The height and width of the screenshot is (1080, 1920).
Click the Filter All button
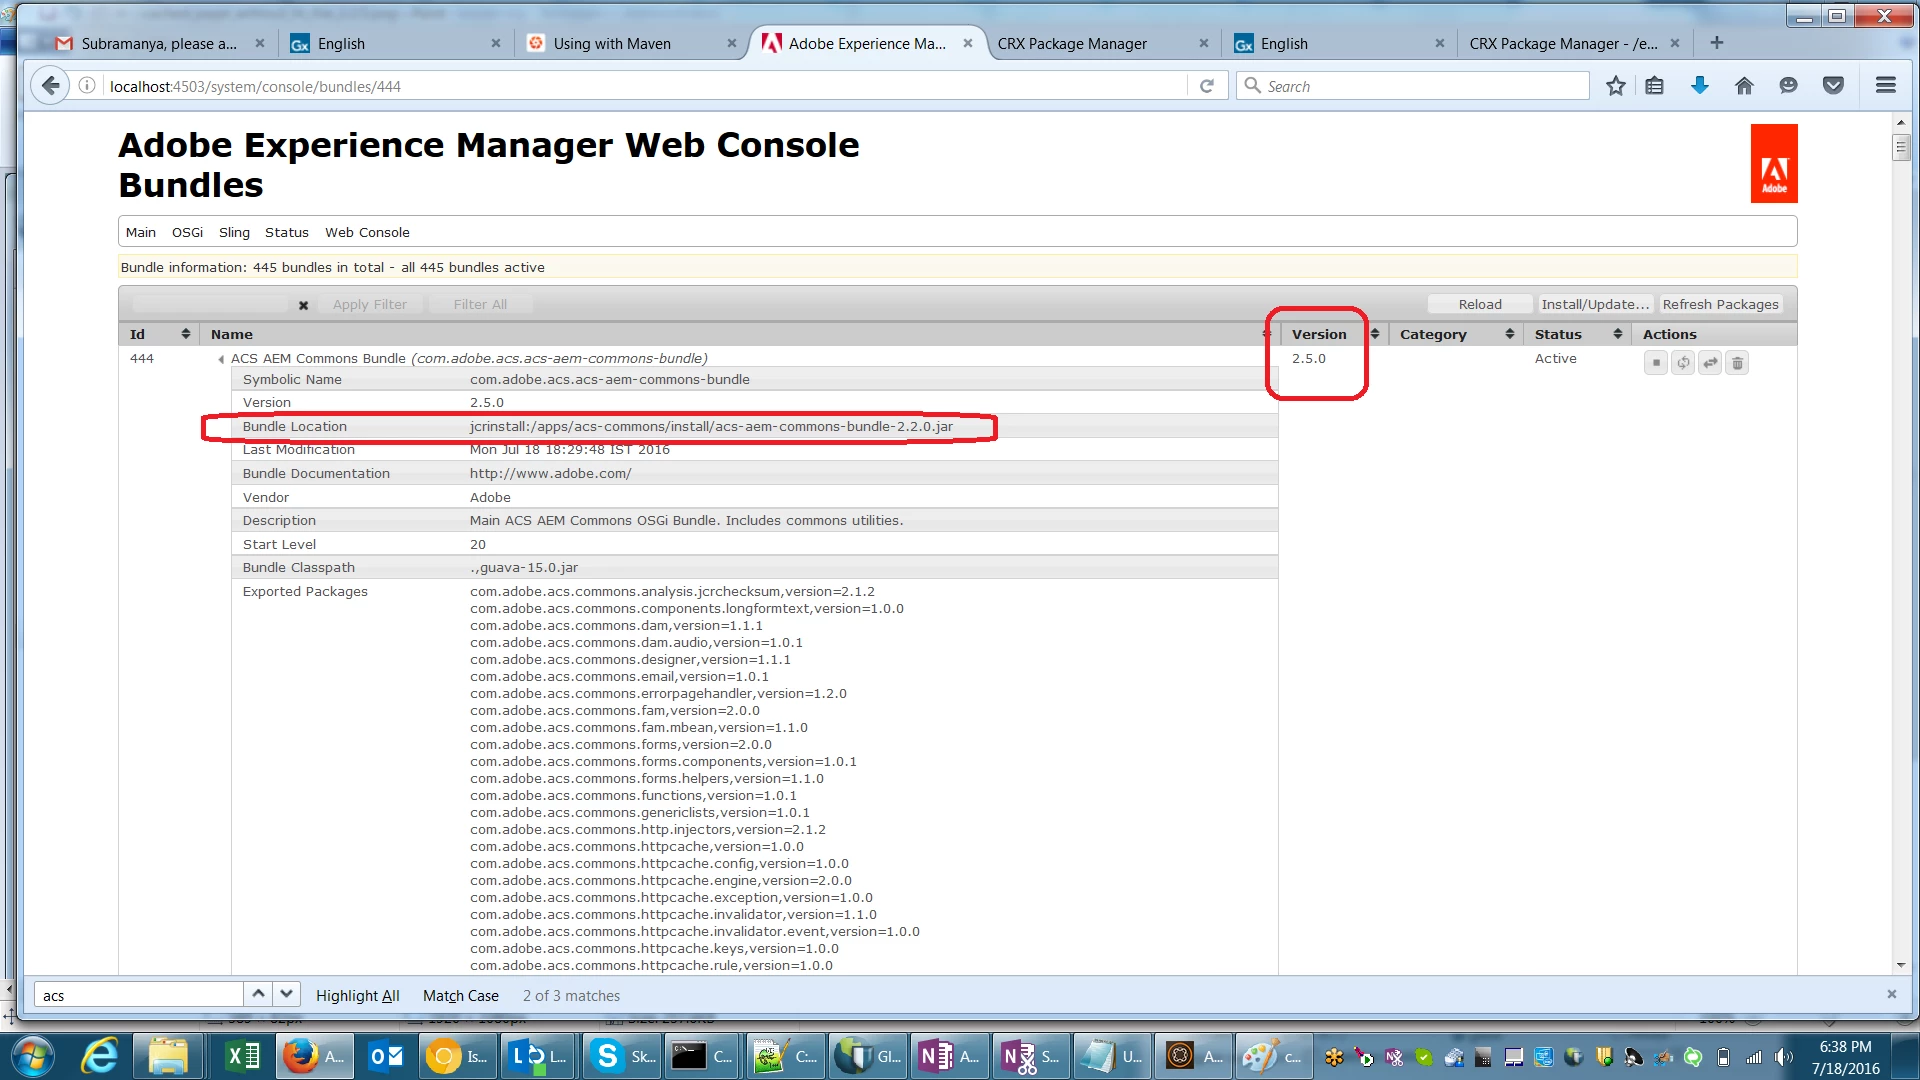point(480,305)
